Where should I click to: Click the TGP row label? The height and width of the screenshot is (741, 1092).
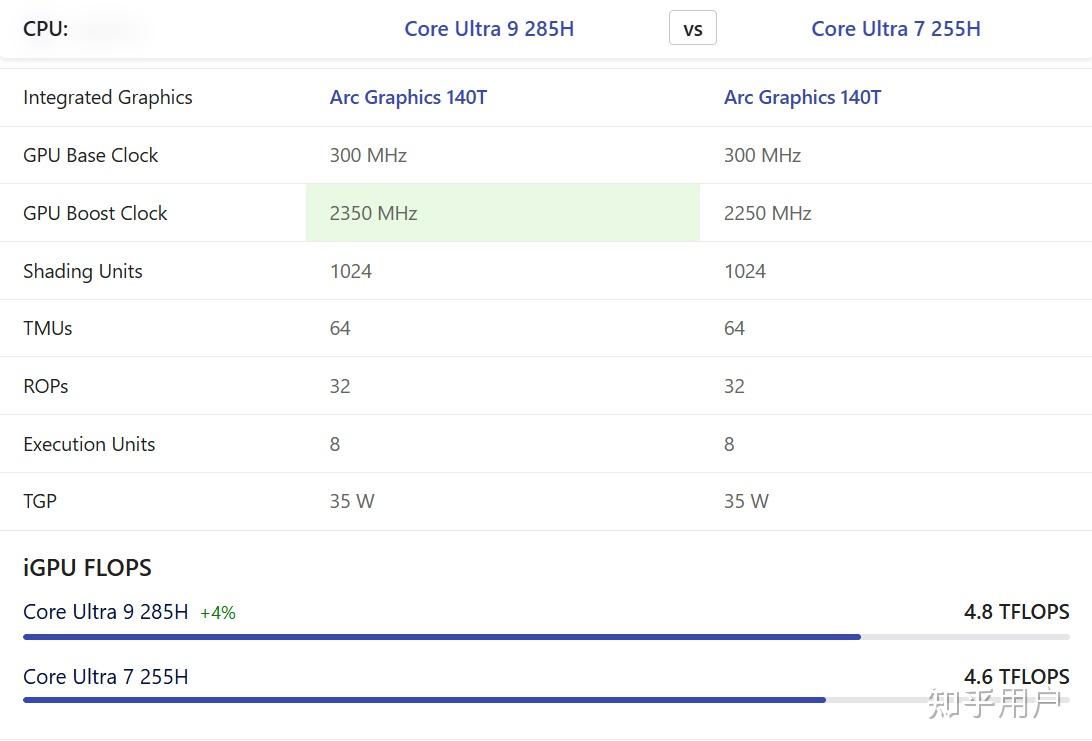(40, 501)
